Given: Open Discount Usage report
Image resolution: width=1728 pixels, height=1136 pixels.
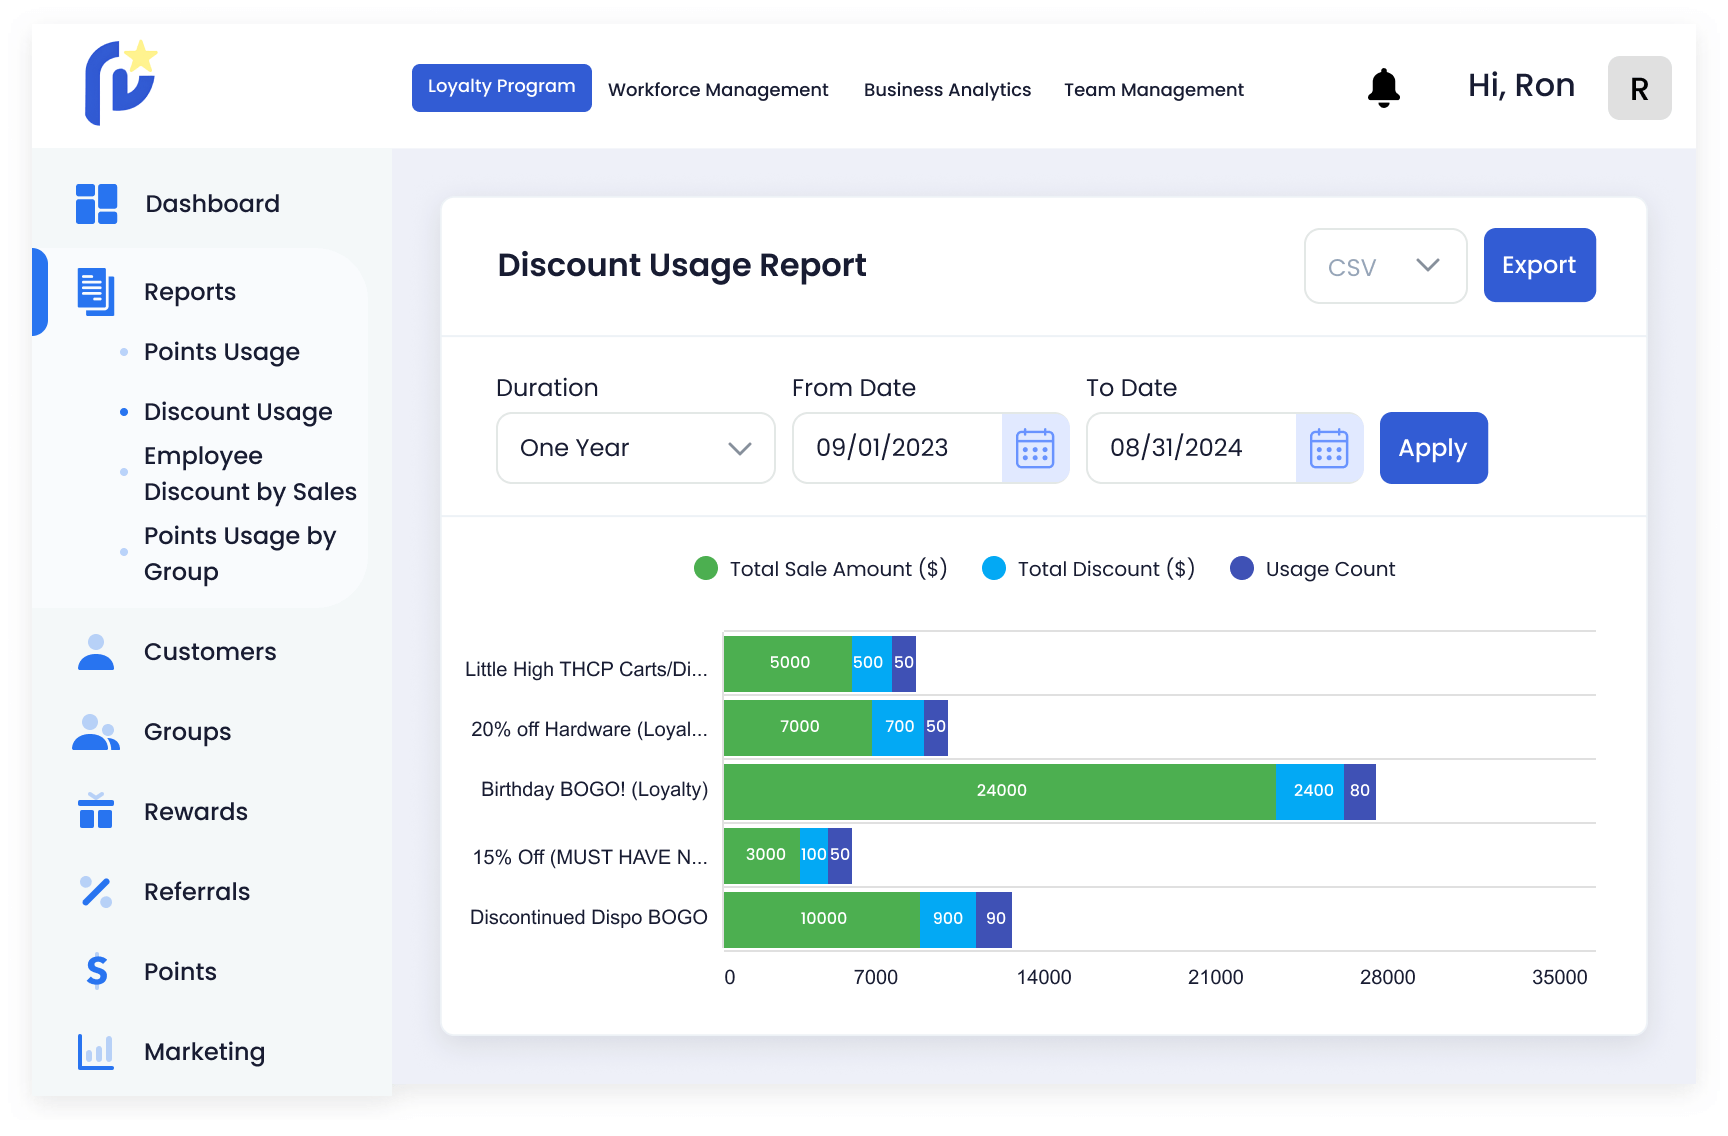Looking at the screenshot, I should tap(238, 412).
